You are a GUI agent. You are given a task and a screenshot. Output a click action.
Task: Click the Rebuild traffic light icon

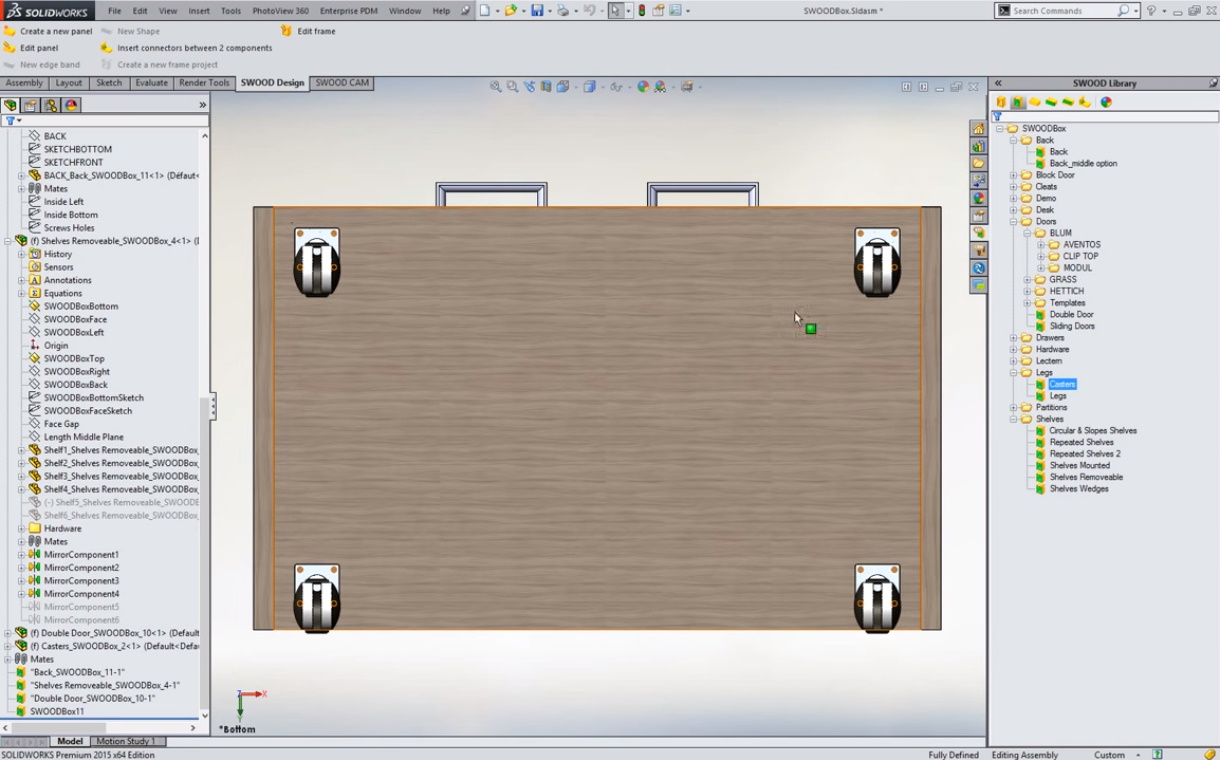point(642,11)
